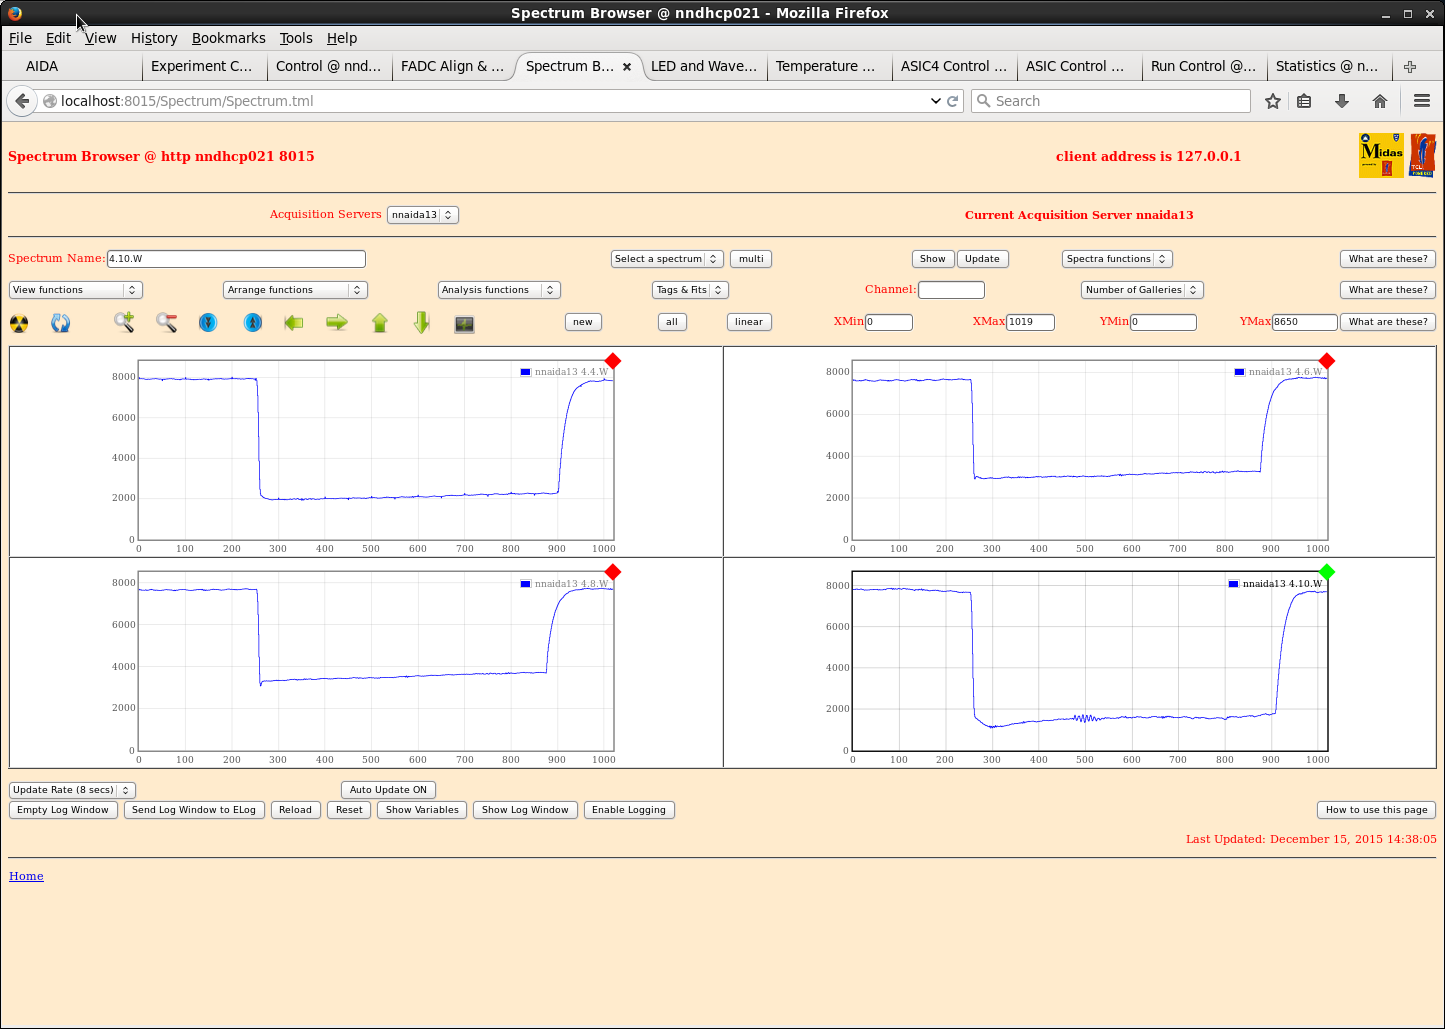This screenshot has width=1445, height=1029.
Task: Click the blue refresh arrows icon
Action: tap(61, 323)
